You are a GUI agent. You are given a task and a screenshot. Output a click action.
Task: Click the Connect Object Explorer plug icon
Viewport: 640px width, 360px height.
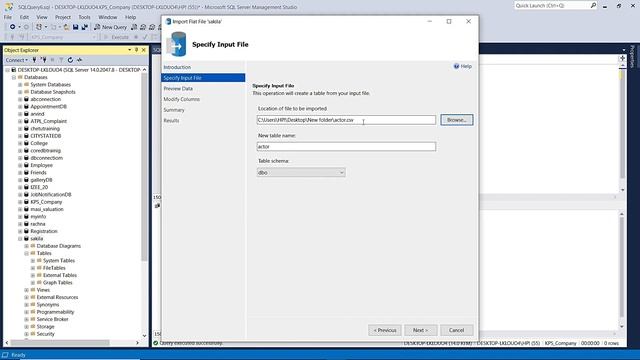point(34,60)
